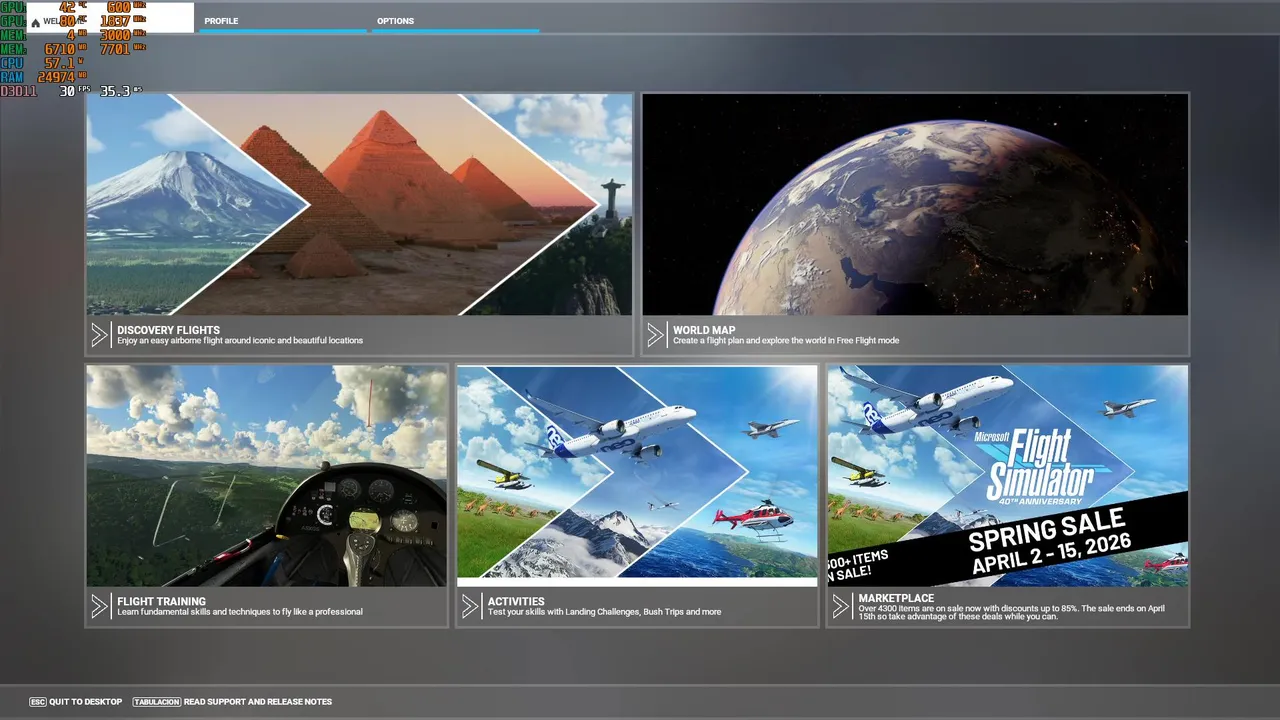Open the Spring Sale Marketplace banner image
The height and width of the screenshot is (720, 1280).
click(1008, 476)
